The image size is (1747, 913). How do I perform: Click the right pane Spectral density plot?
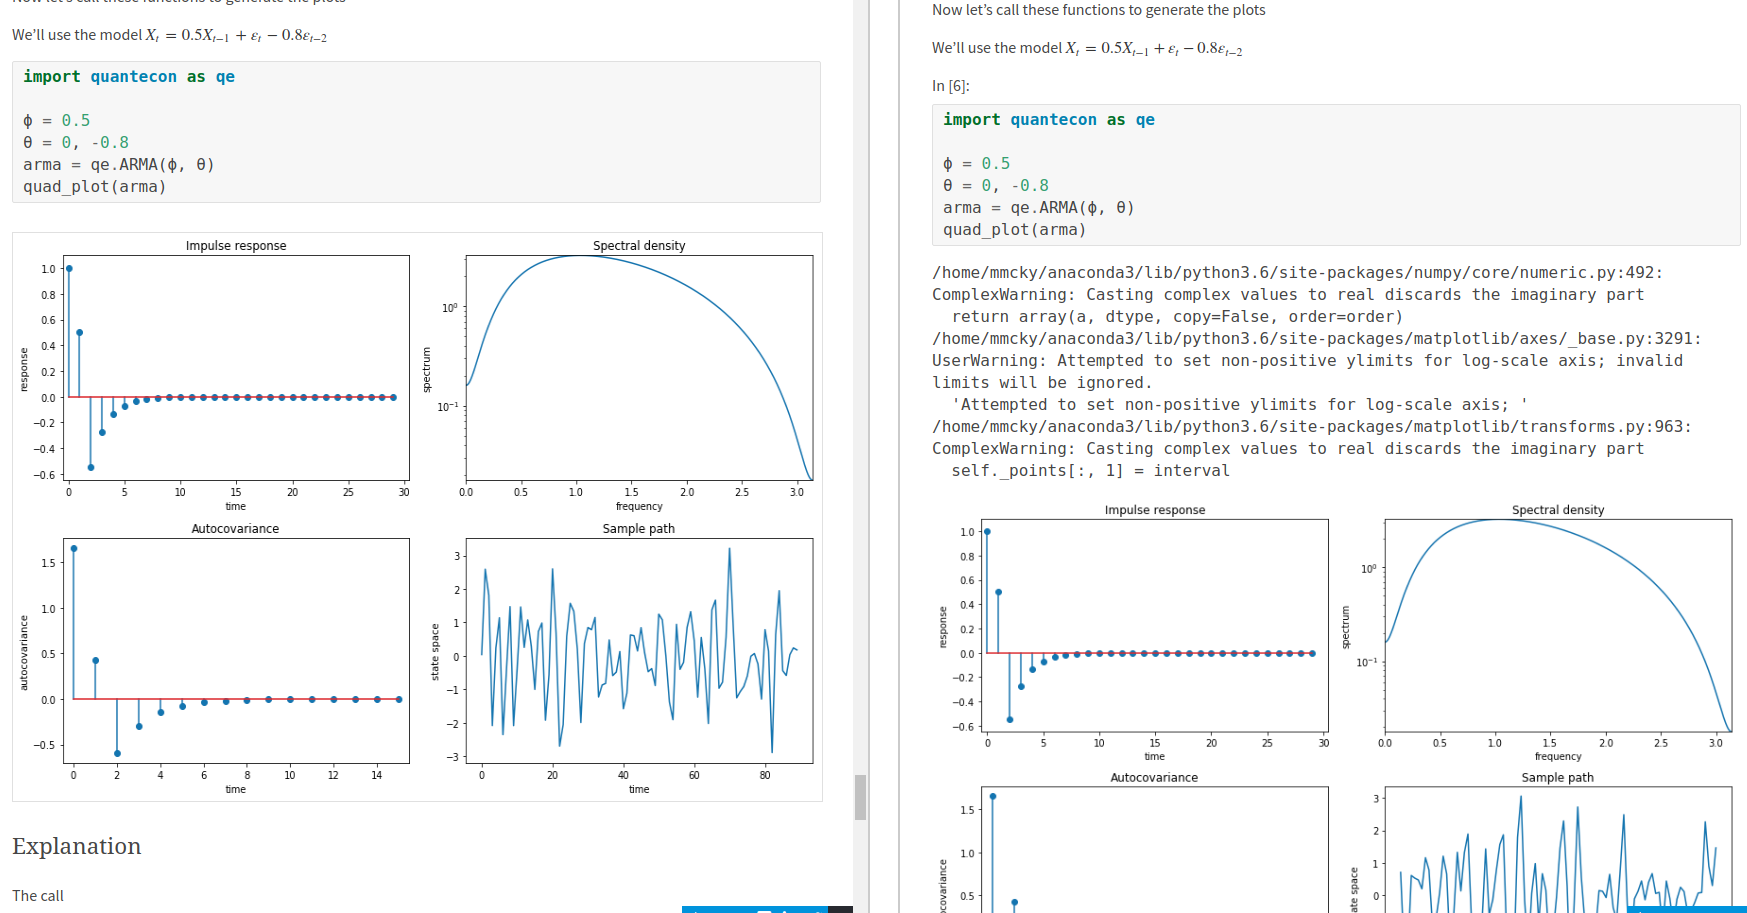(x=1558, y=625)
